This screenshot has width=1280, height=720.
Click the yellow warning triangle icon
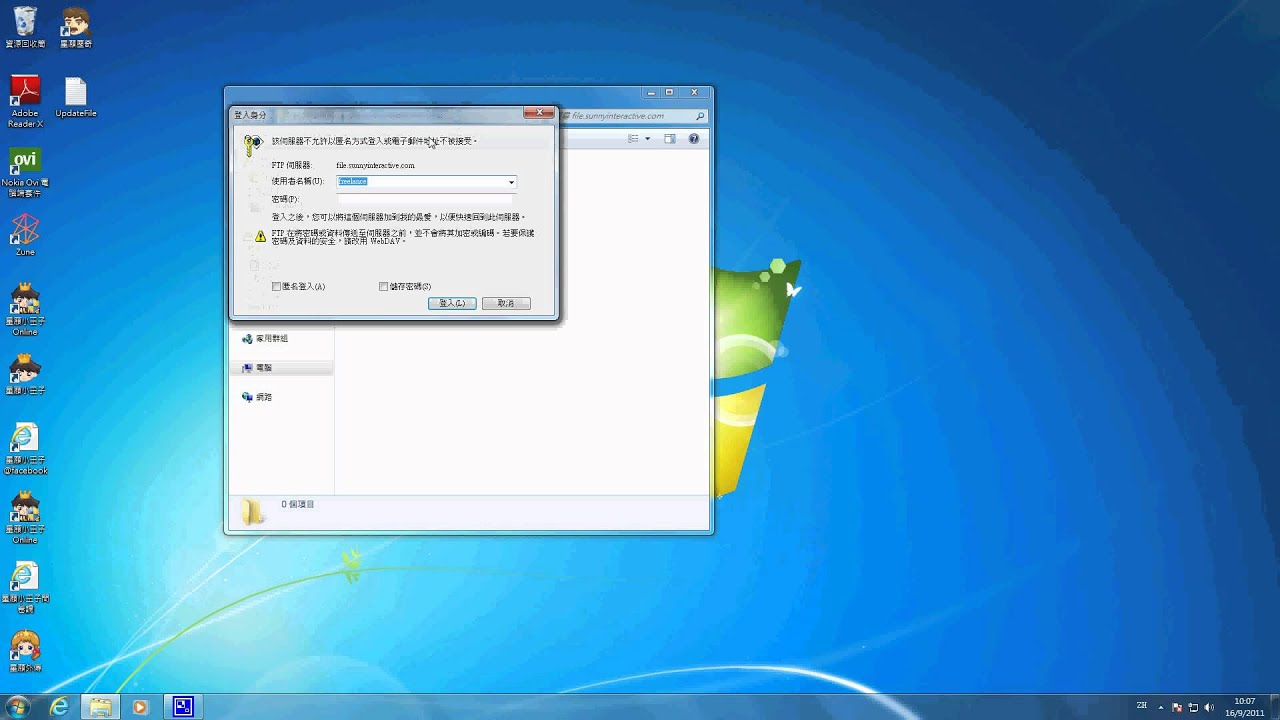(260, 237)
